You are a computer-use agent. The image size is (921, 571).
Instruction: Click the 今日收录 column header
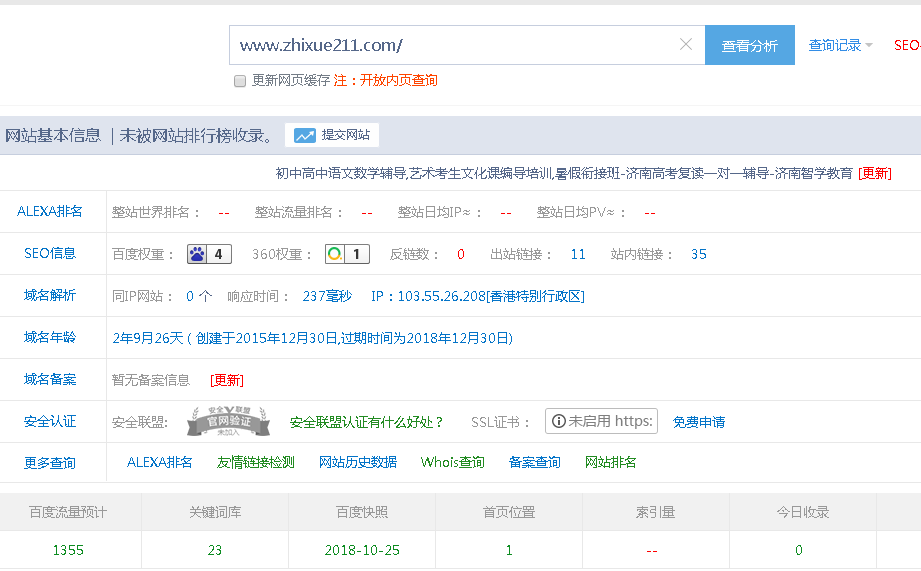(x=803, y=512)
